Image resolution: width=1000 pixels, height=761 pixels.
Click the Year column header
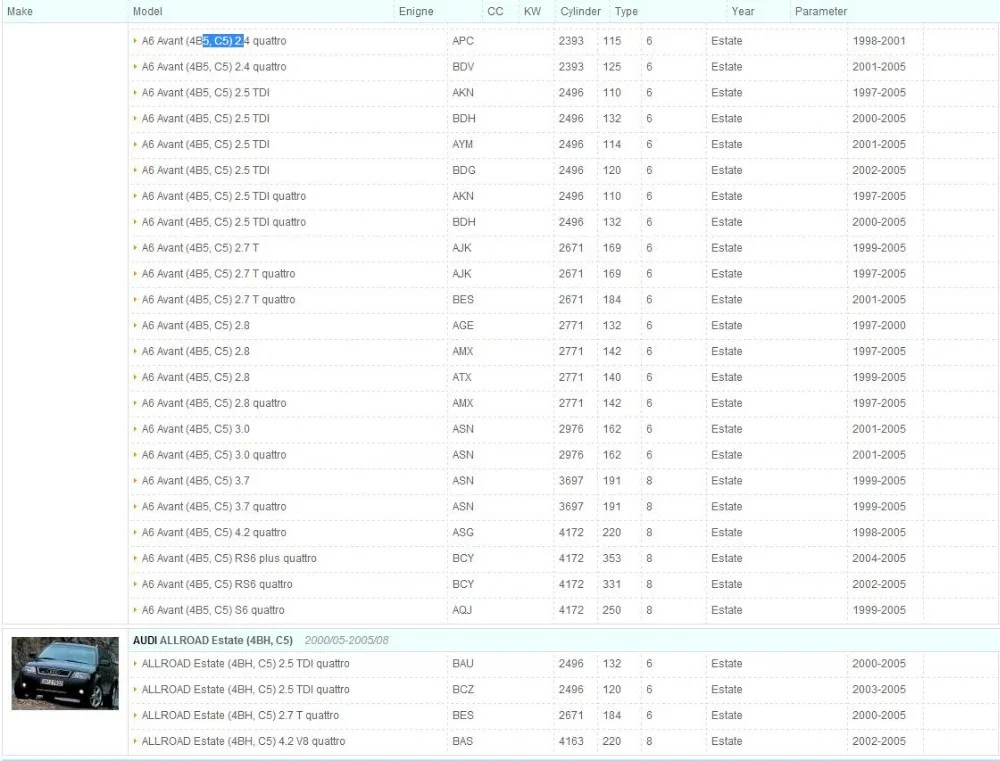click(742, 11)
